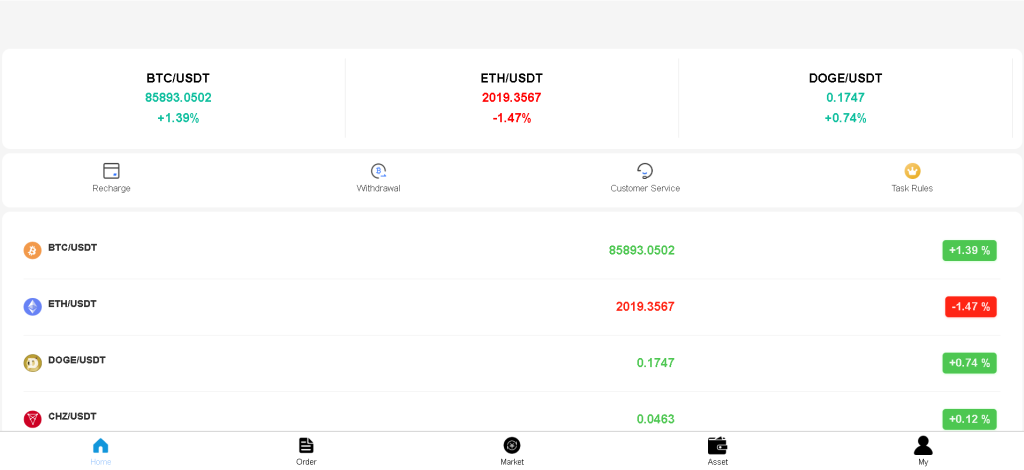This screenshot has width=1024, height=470.
Task: Click the red CHZ coin icon
Action: tap(33, 419)
